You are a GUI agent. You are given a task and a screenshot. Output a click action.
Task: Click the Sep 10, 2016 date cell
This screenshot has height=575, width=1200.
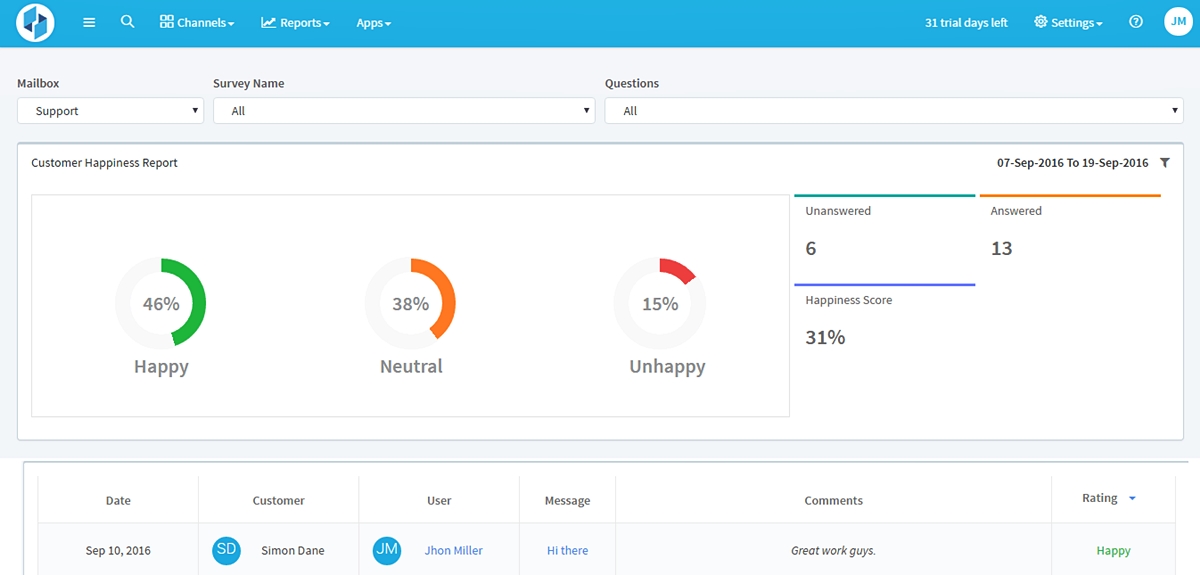pyautogui.click(x=118, y=550)
